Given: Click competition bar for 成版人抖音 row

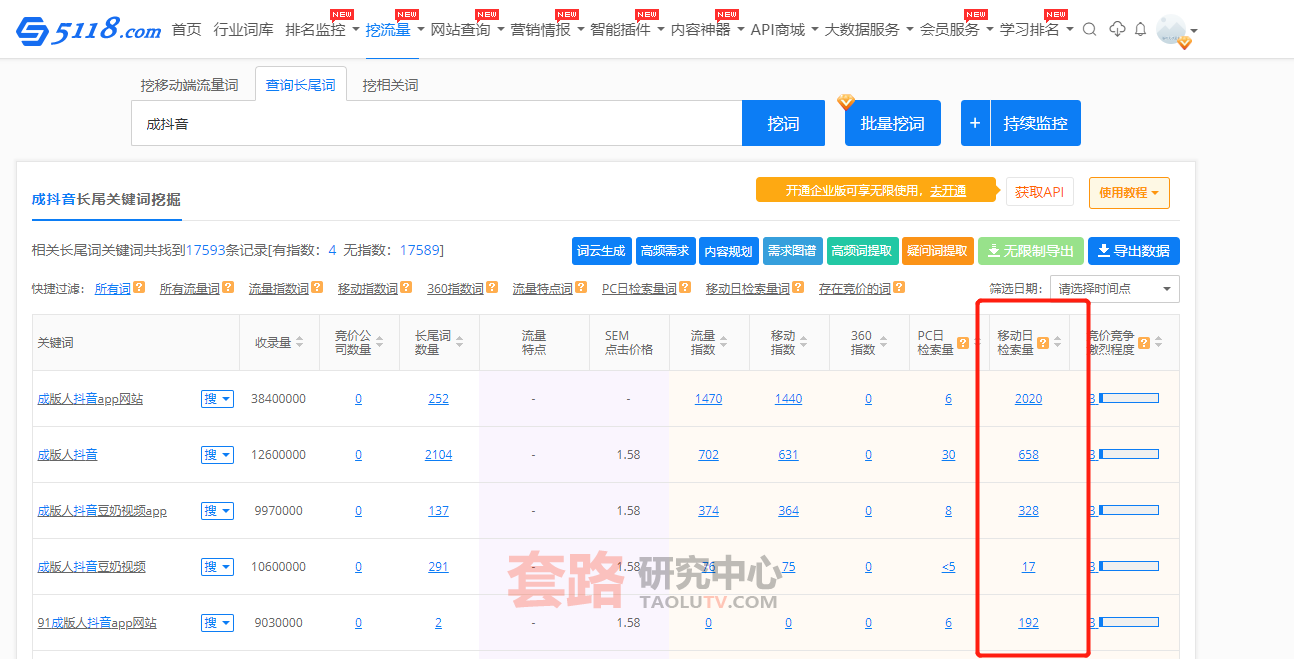Looking at the screenshot, I should [x=1128, y=455].
